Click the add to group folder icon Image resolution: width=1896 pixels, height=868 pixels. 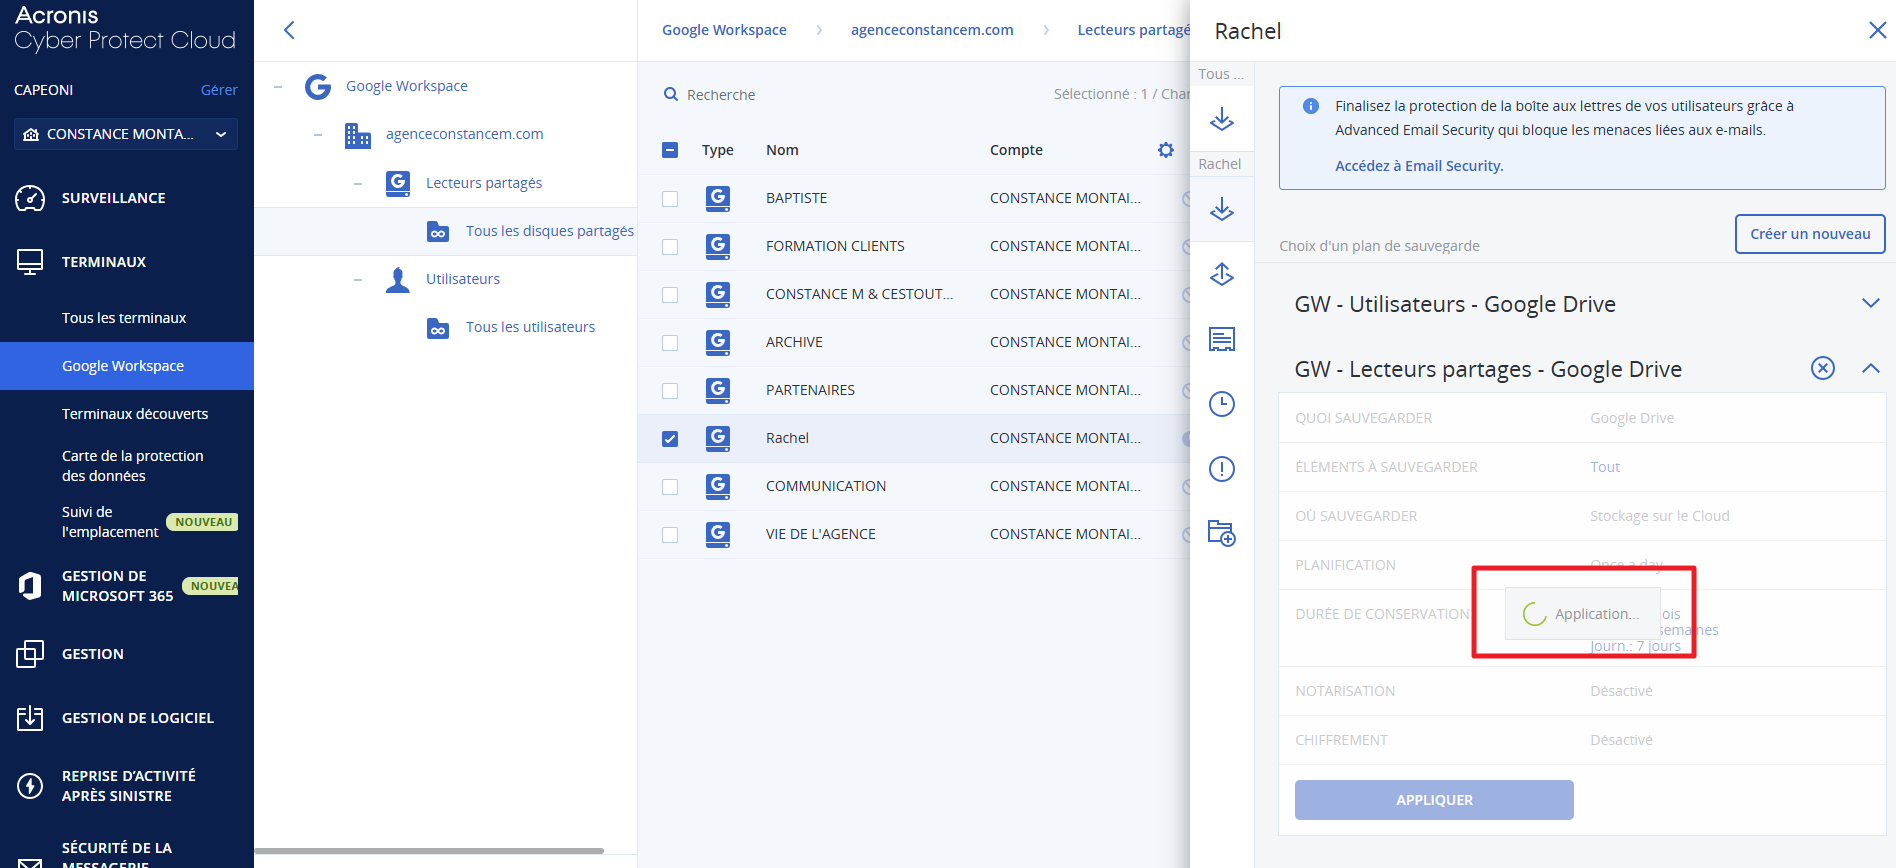[x=1222, y=533]
